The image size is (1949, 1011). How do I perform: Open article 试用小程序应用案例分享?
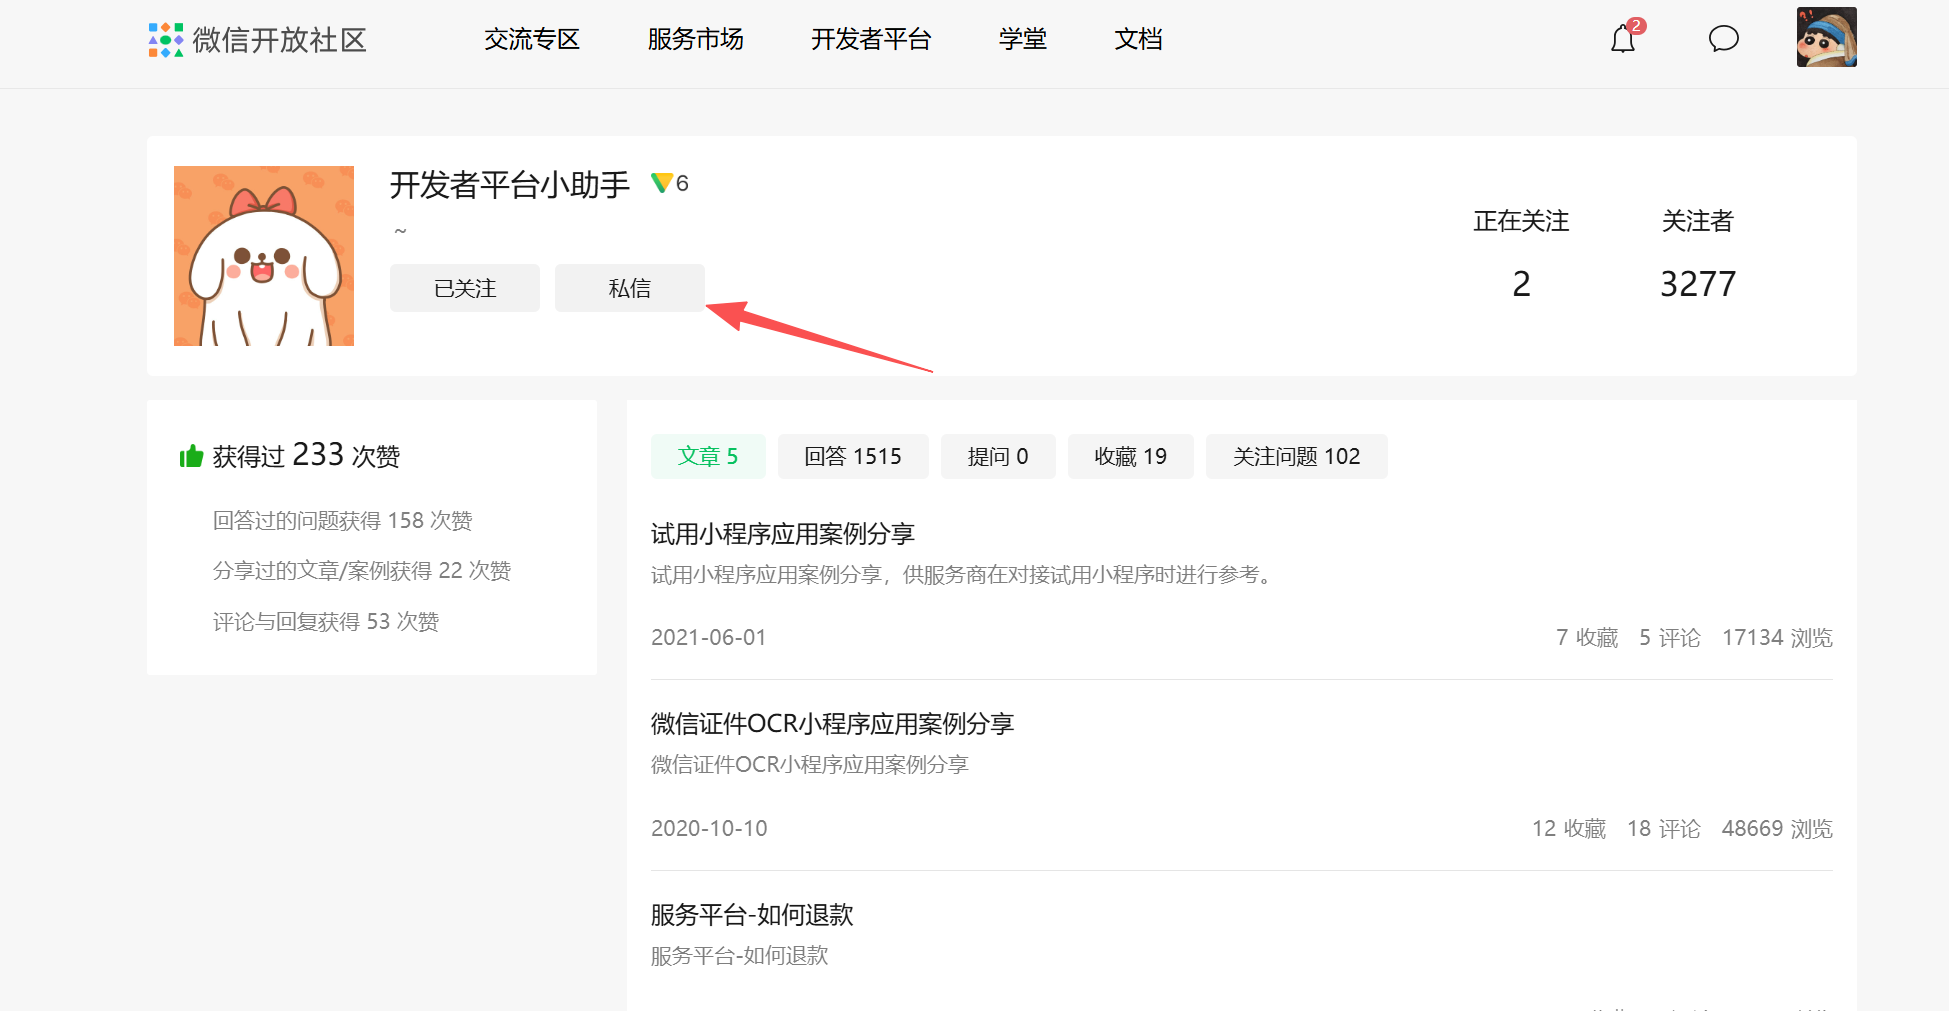click(783, 534)
